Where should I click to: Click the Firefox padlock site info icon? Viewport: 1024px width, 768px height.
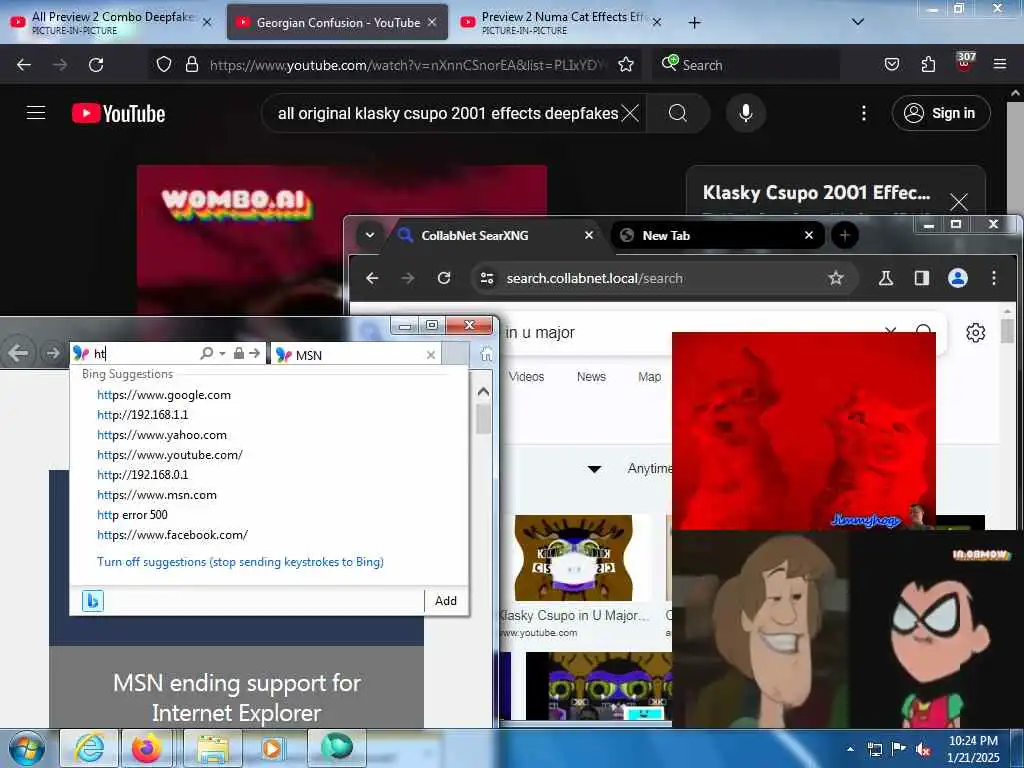[191, 64]
